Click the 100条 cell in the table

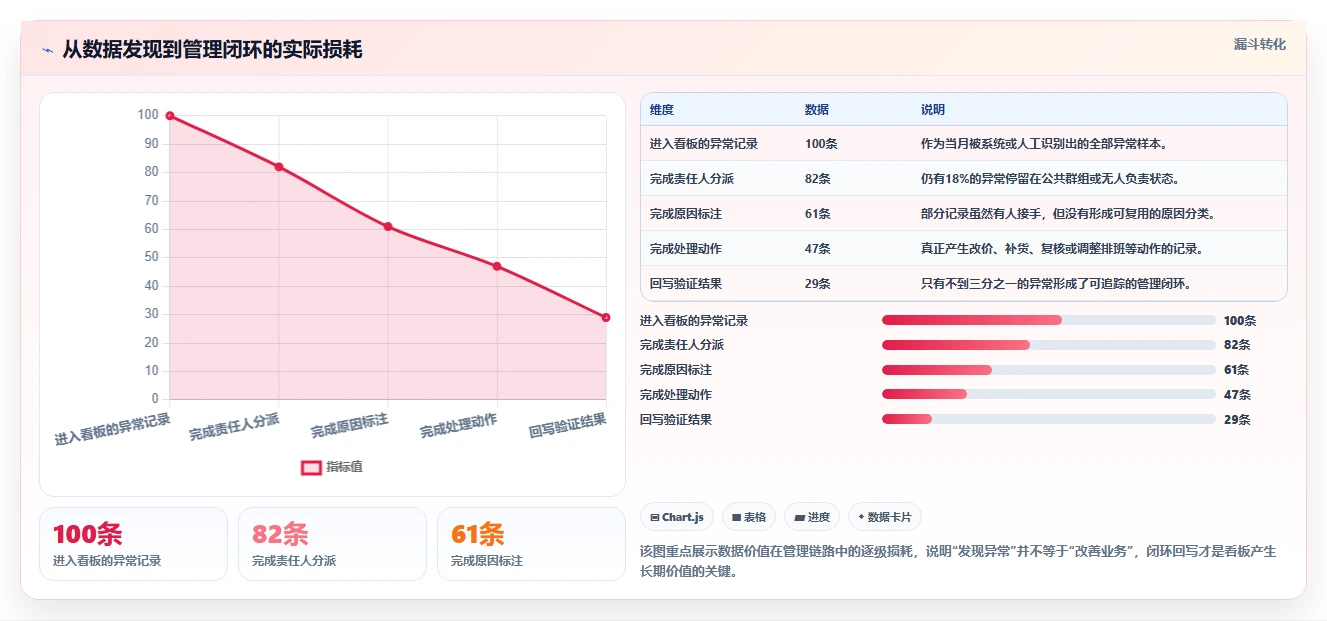[821, 144]
